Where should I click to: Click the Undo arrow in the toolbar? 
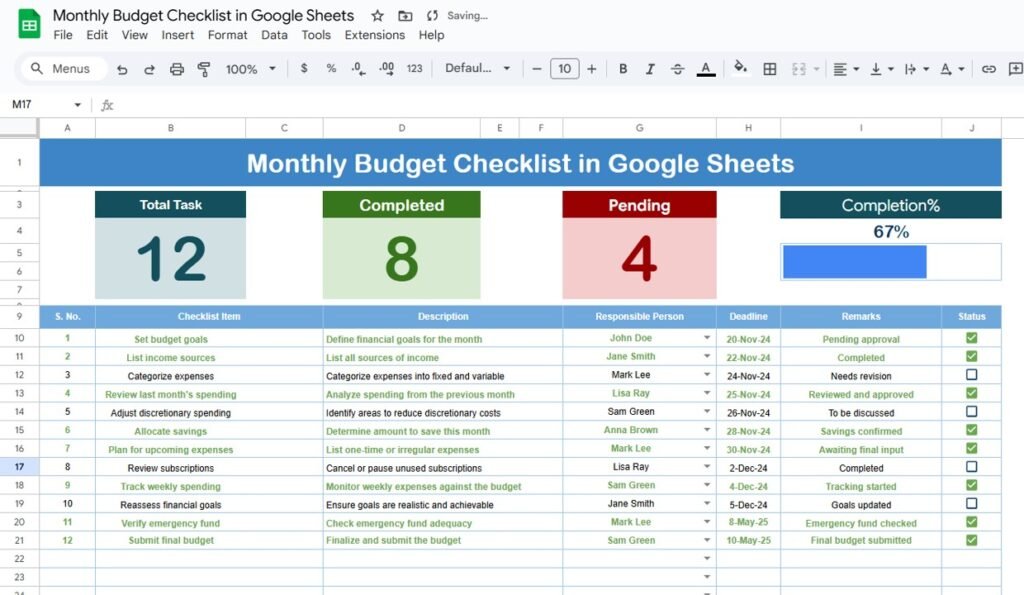(x=122, y=69)
